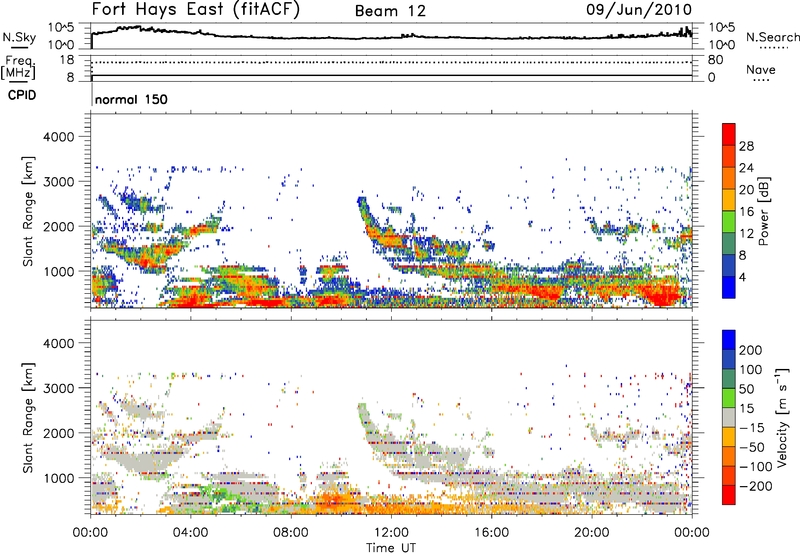
Task: Click the '16:00' time tick label
Action: [x=491, y=533]
